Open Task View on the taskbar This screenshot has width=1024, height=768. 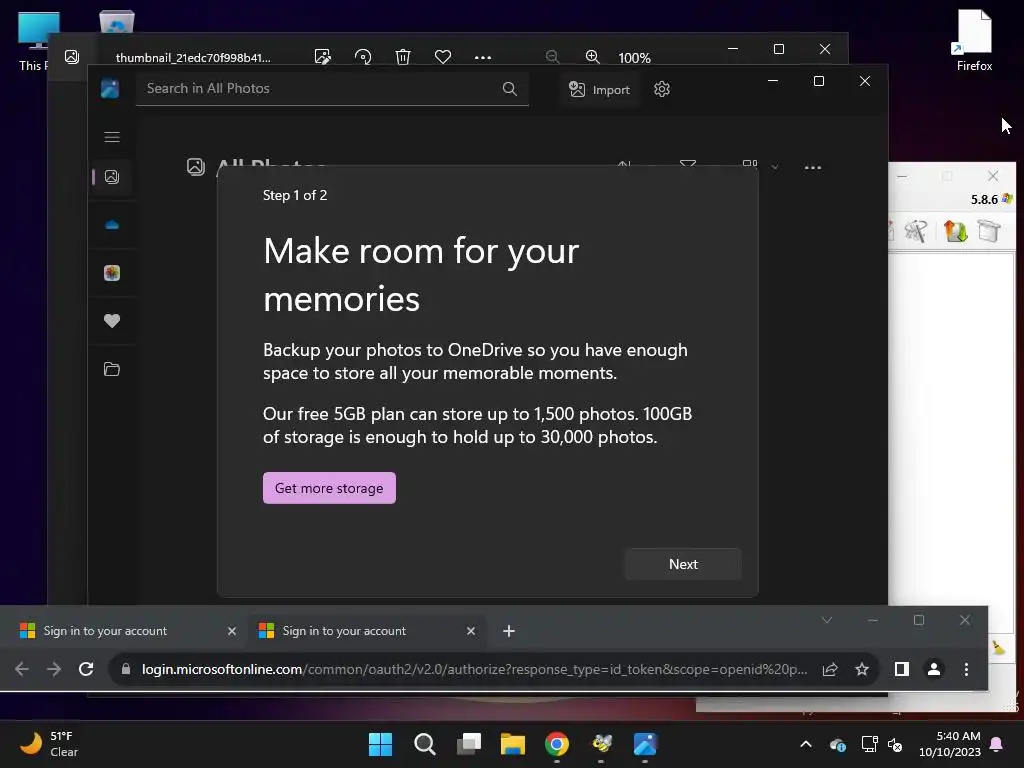[469, 744]
